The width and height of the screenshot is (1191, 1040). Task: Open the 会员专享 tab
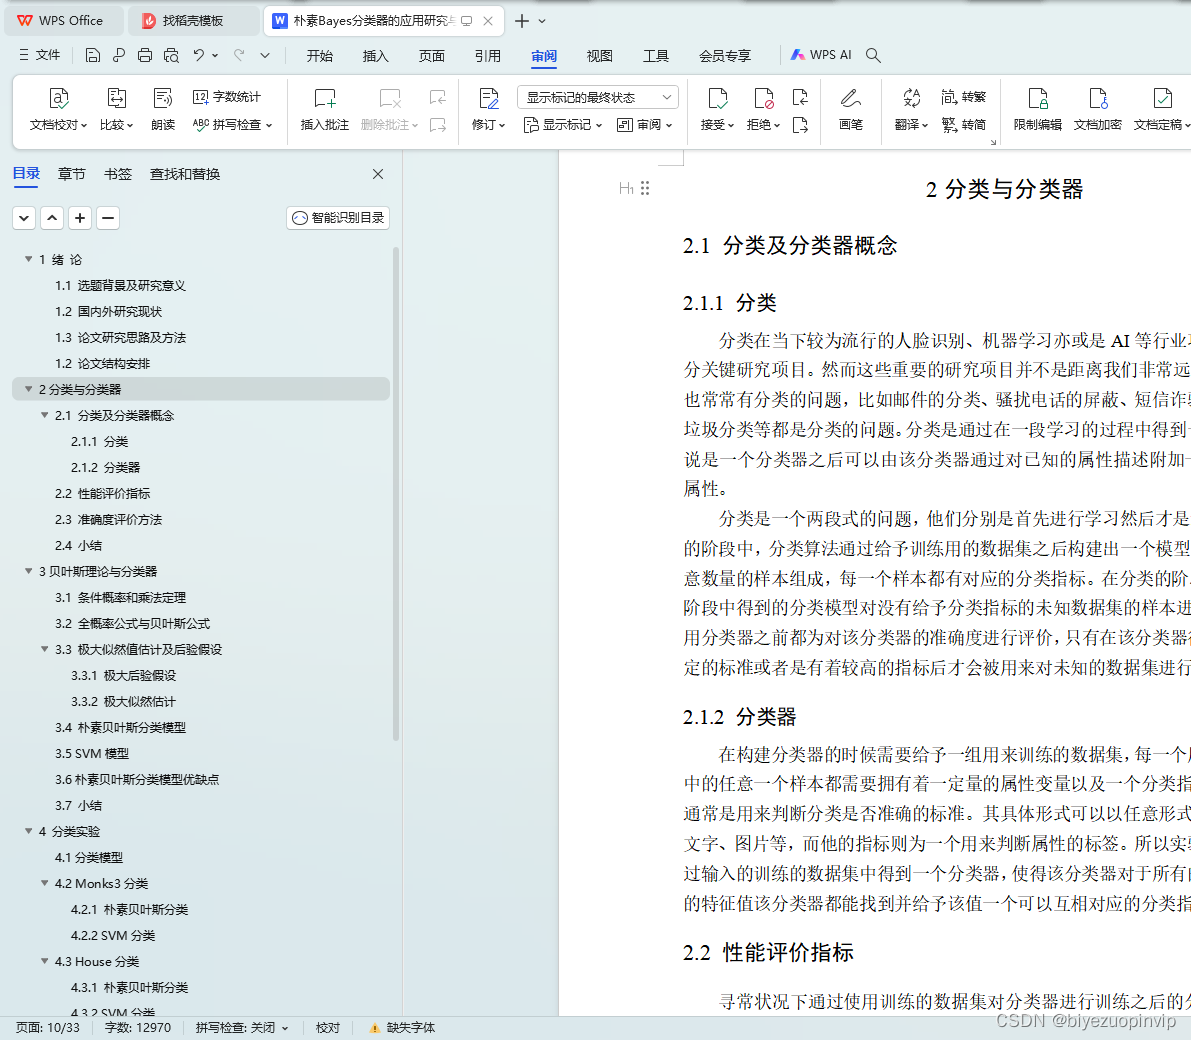pyautogui.click(x=725, y=55)
